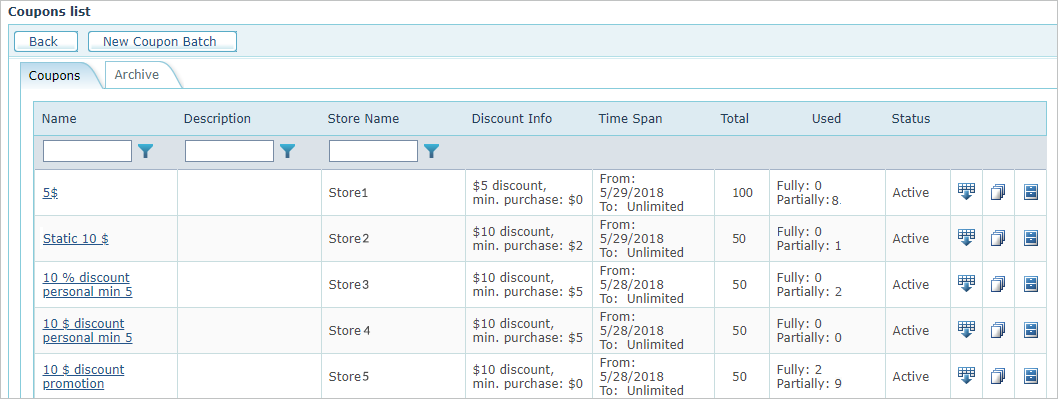The width and height of the screenshot is (1058, 399).
Task: Open the Static 10 $ coupon link
Action: pyautogui.click(x=76, y=238)
